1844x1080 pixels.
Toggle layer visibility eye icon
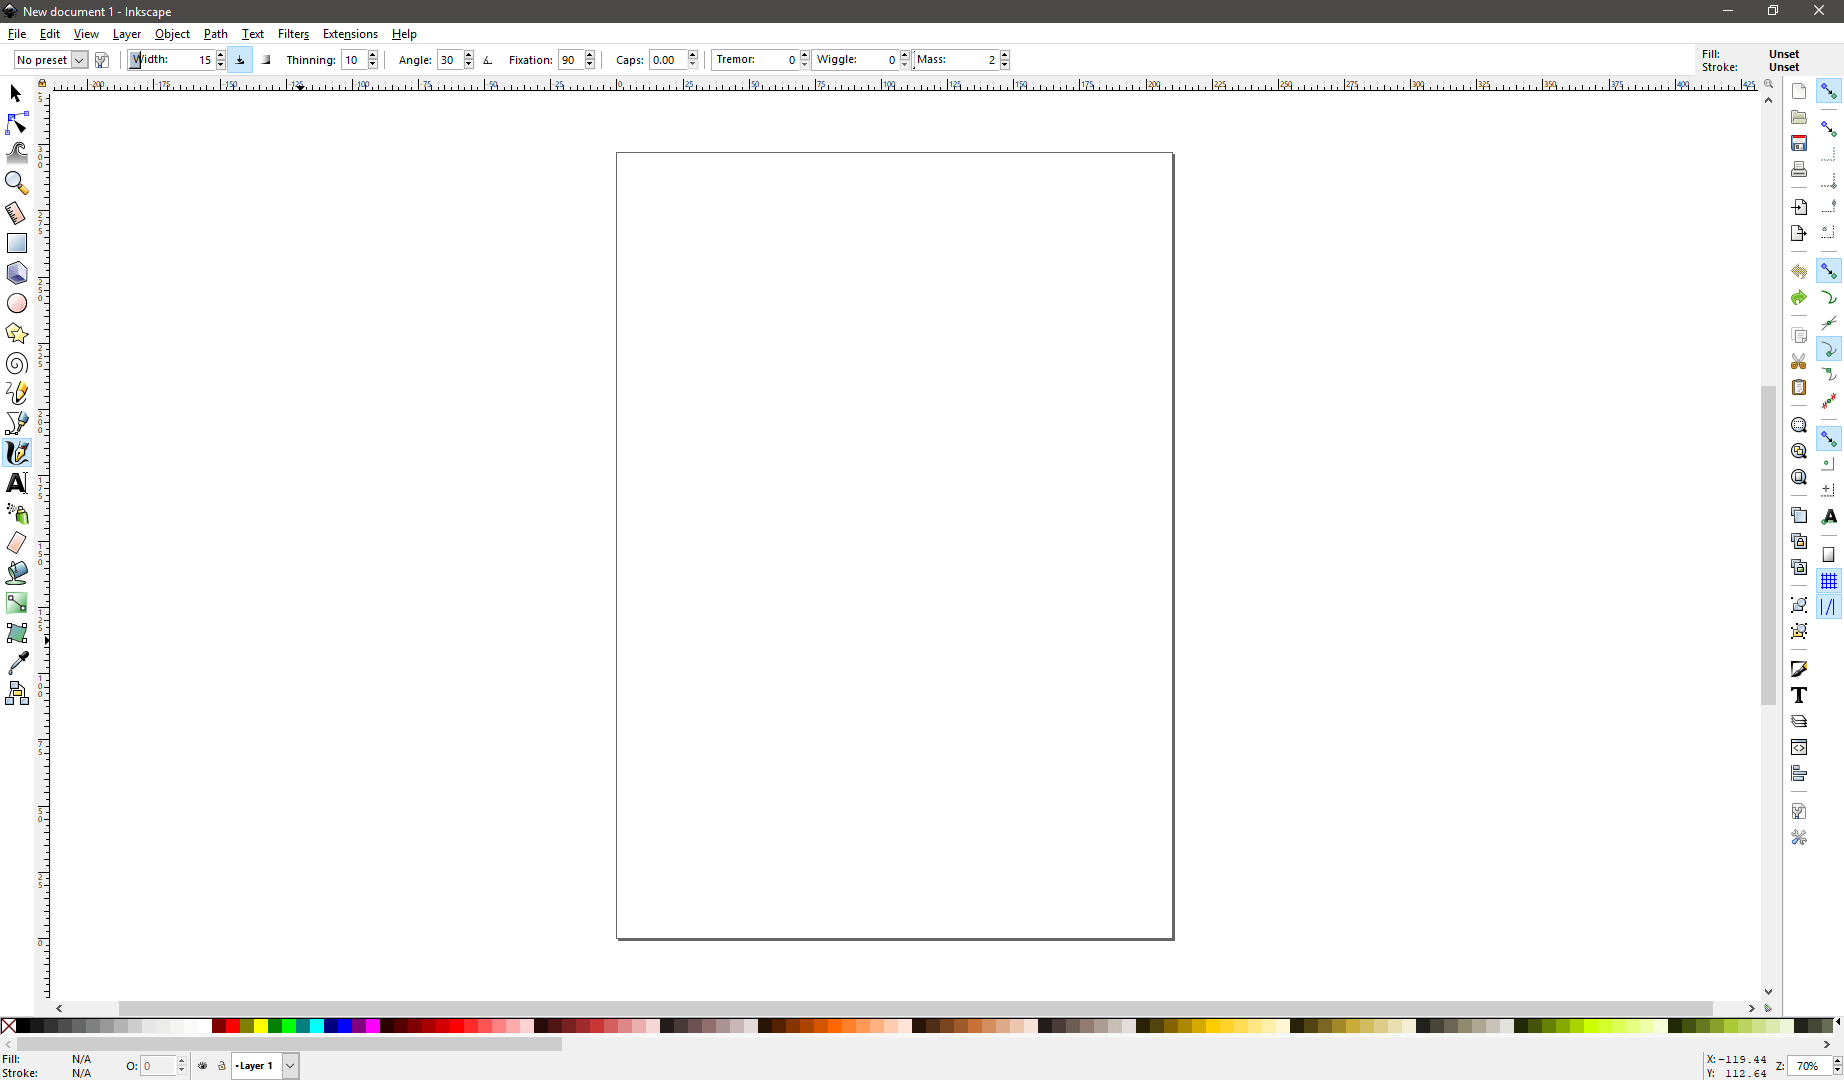click(203, 1066)
